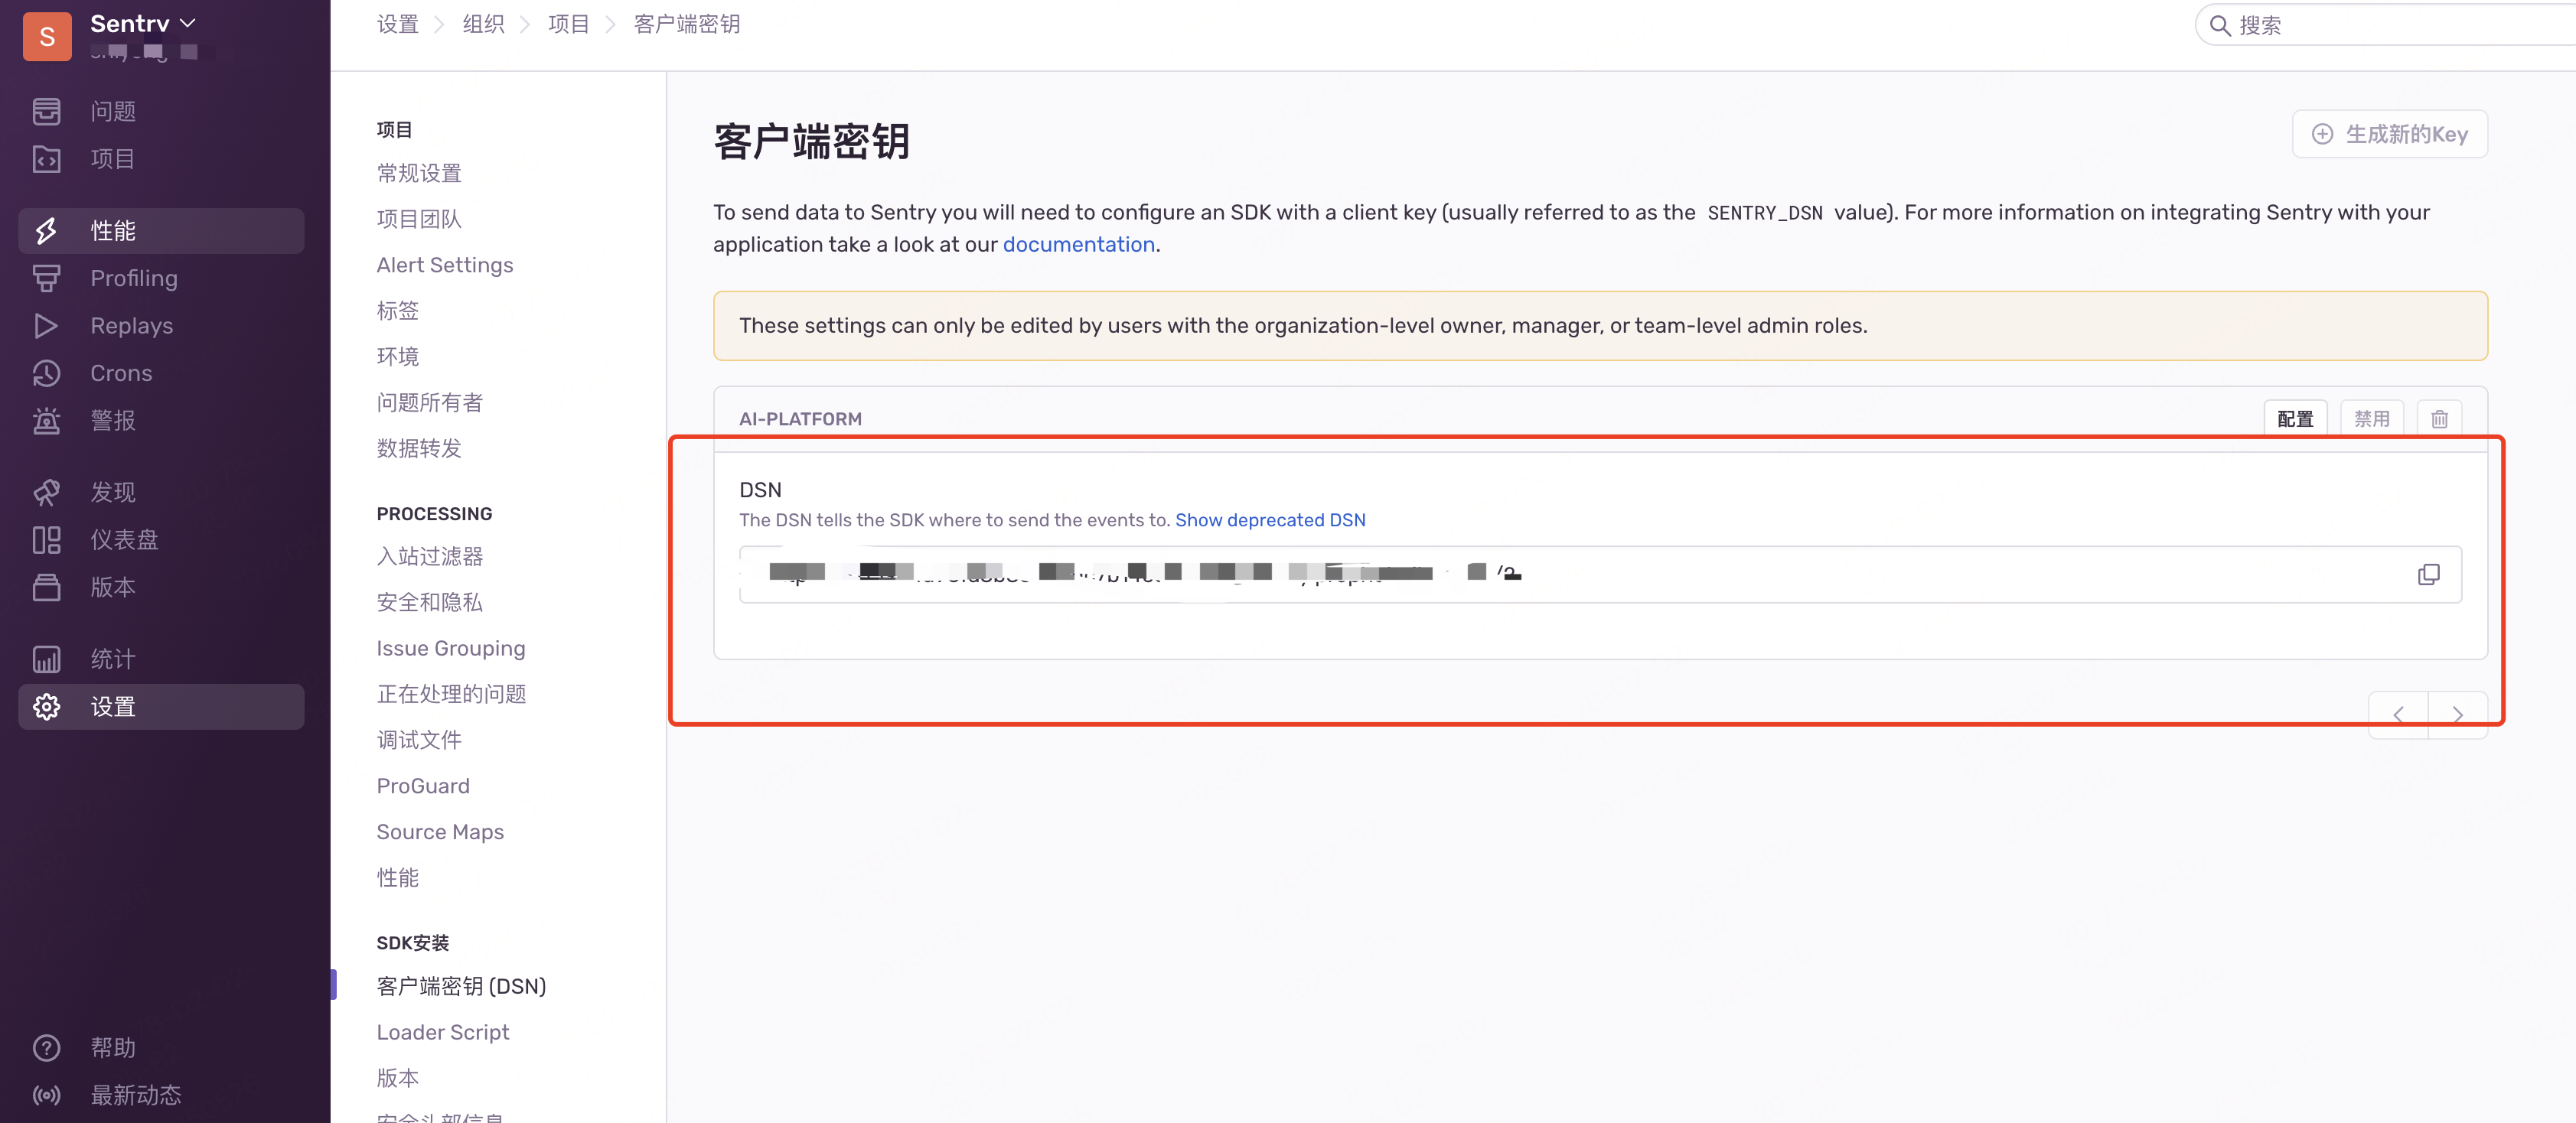The height and width of the screenshot is (1123, 2576).
Task: Open the 统计 (Stats) section
Action: 112,658
